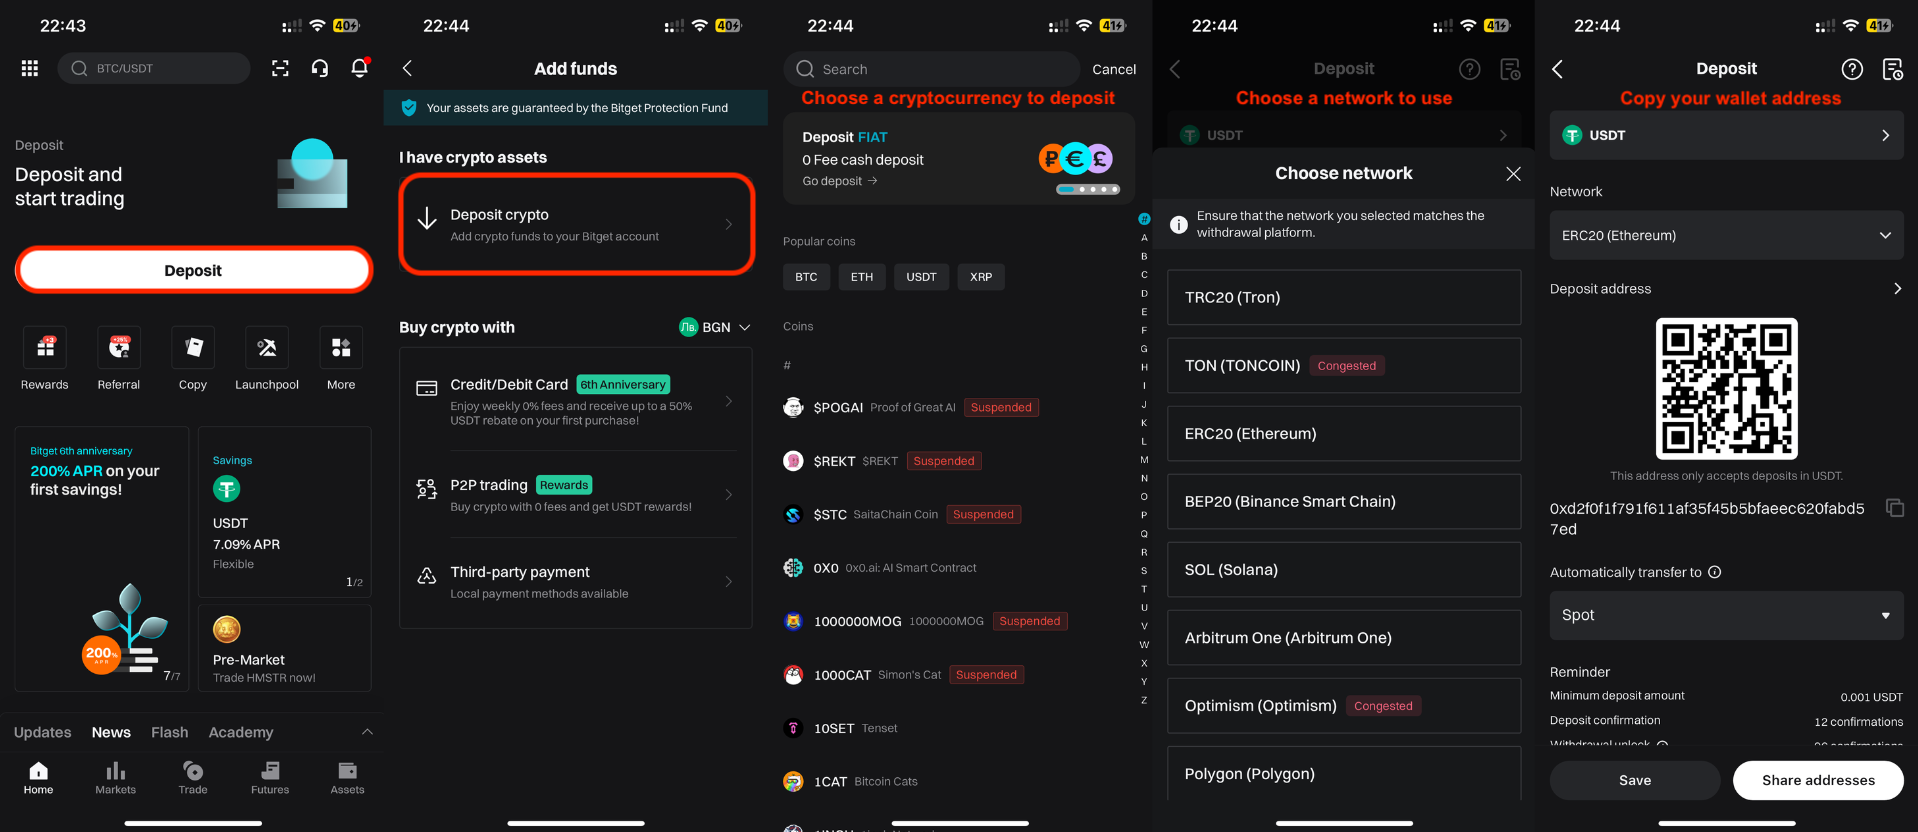Tap search magnifier in coin search
The image size is (1918, 832).
tap(805, 69)
